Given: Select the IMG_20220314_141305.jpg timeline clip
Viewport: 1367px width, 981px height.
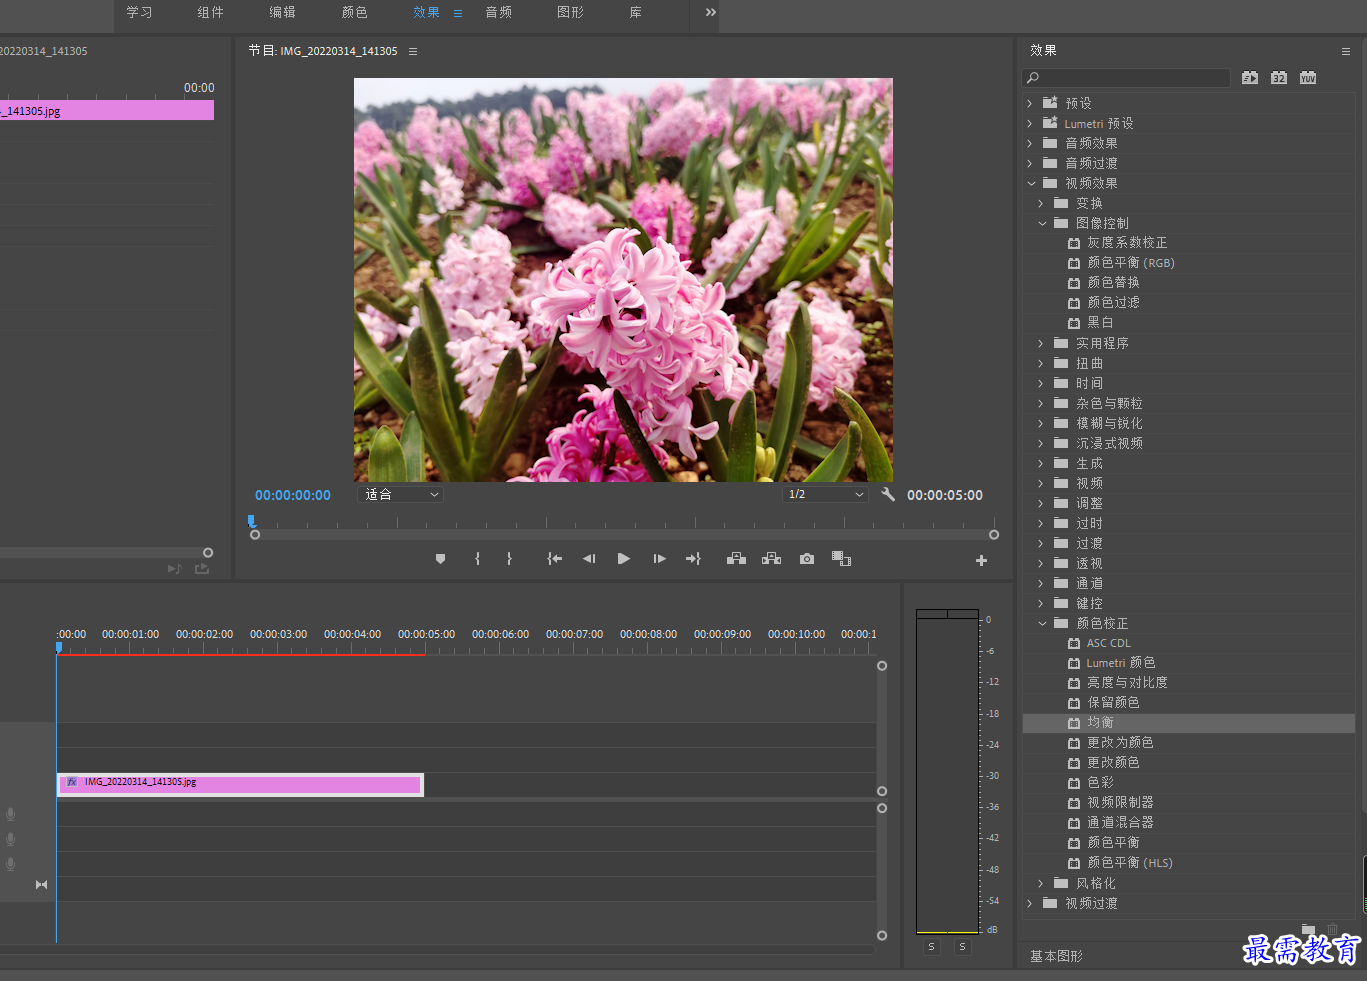Looking at the screenshot, I should pyautogui.click(x=240, y=785).
